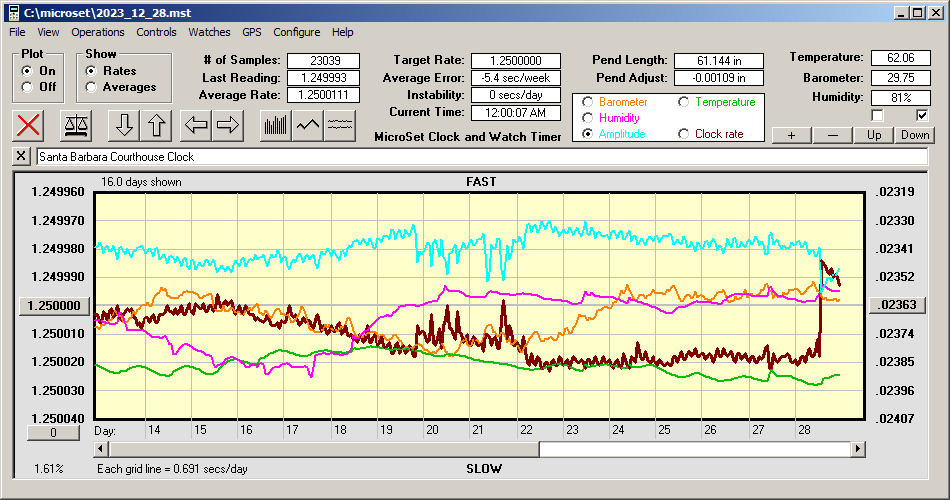Select the vertical bars graph style icon
The height and width of the screenshot is (500, 950).
pyautogui.click(x=276, y=125)
